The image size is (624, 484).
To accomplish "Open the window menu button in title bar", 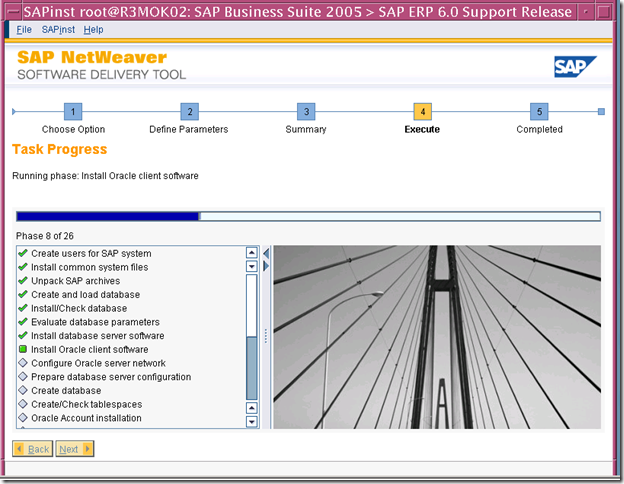I will [x=14, y=12].
